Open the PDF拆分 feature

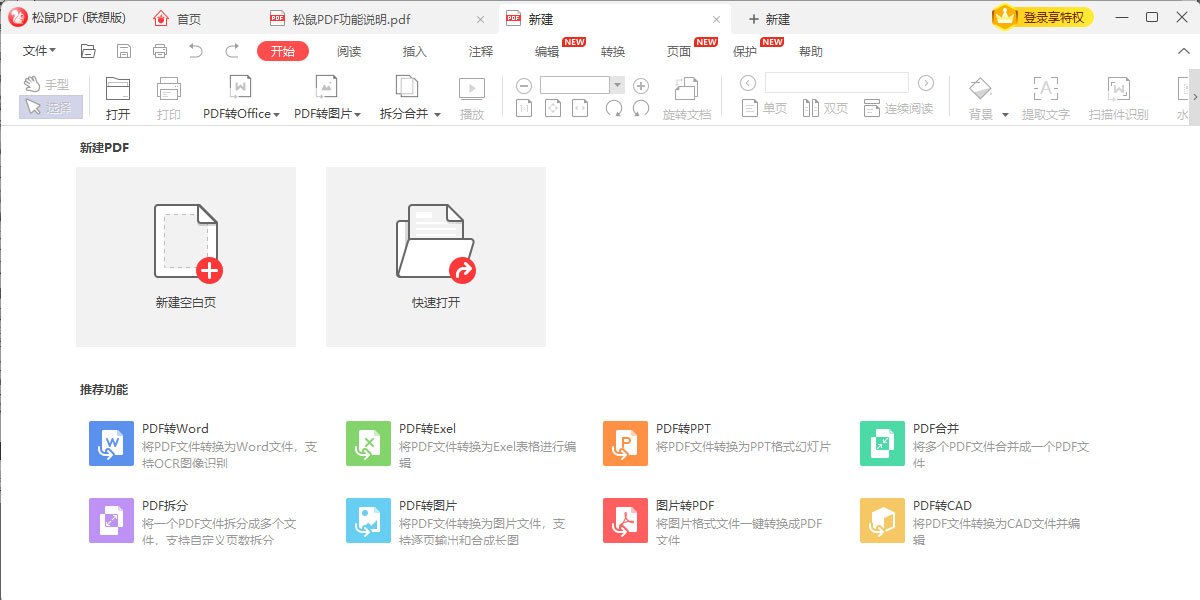pyautogui.click(x=195, y=521)
